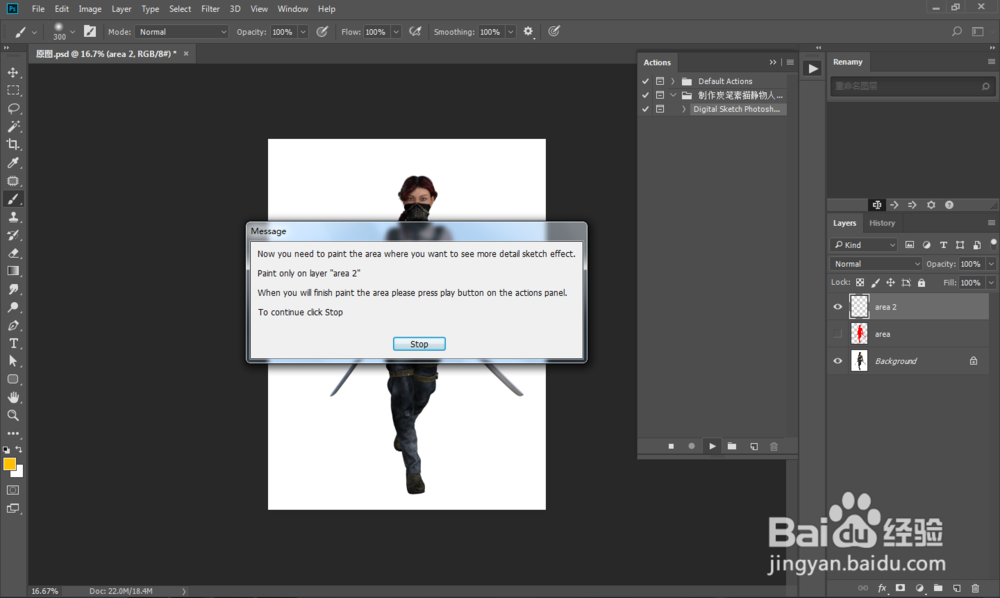Click Stop recording icon in Actions panel
This screenshot has width=1000, height=598.
point(671,446)
